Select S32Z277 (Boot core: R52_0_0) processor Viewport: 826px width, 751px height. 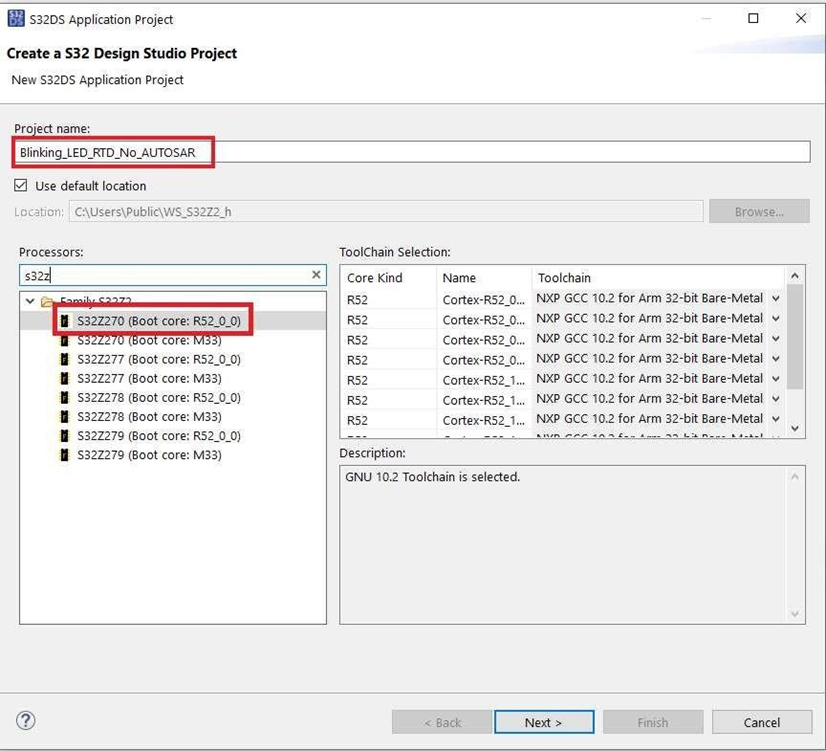coord(159,359)
